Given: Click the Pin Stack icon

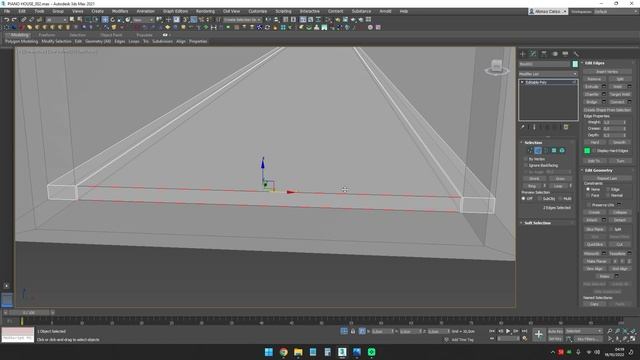Looking at the screenshot, I should (523, 127).
